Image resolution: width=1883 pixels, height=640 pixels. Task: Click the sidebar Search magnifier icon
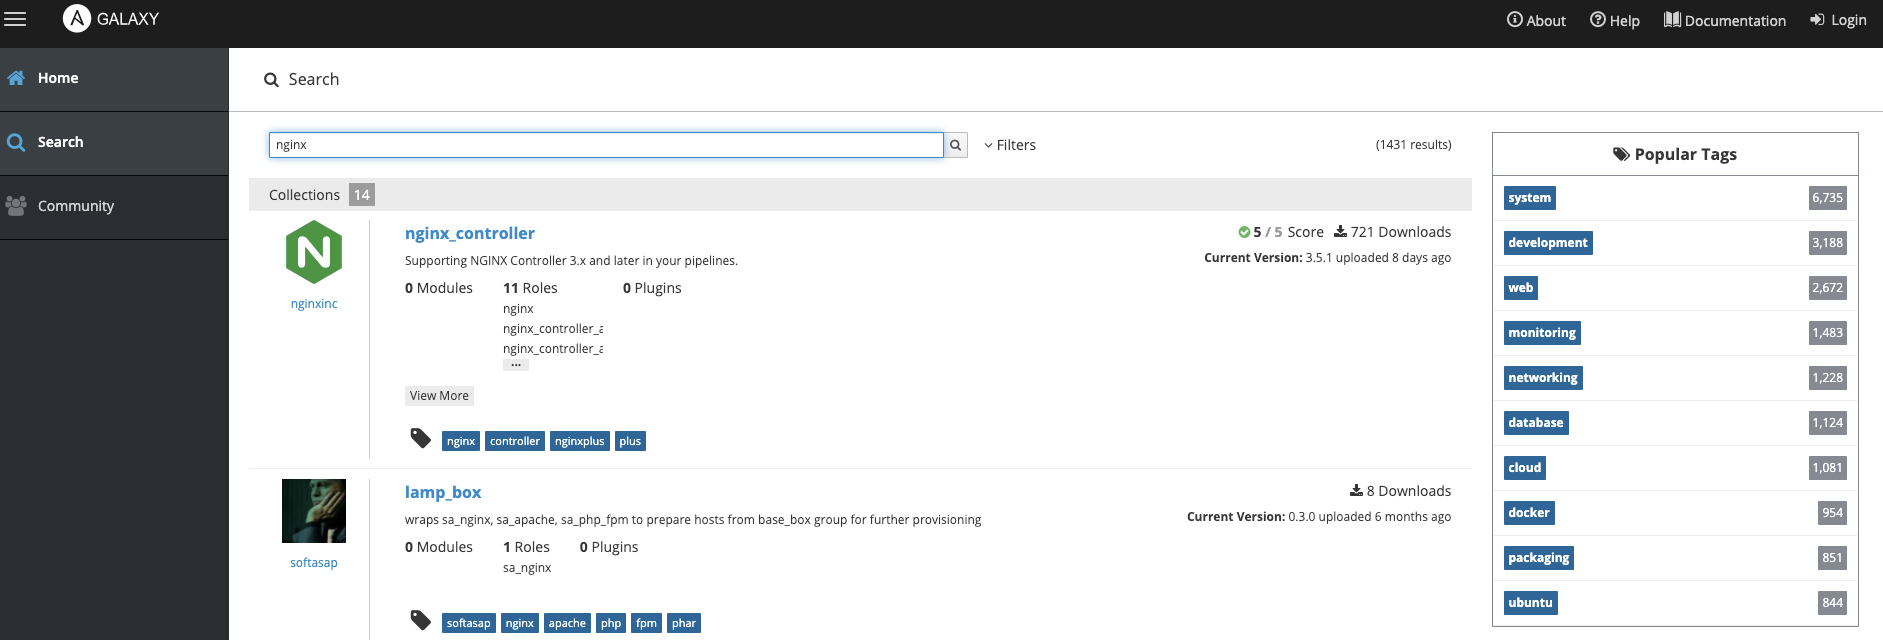click(x=16, y=142)
